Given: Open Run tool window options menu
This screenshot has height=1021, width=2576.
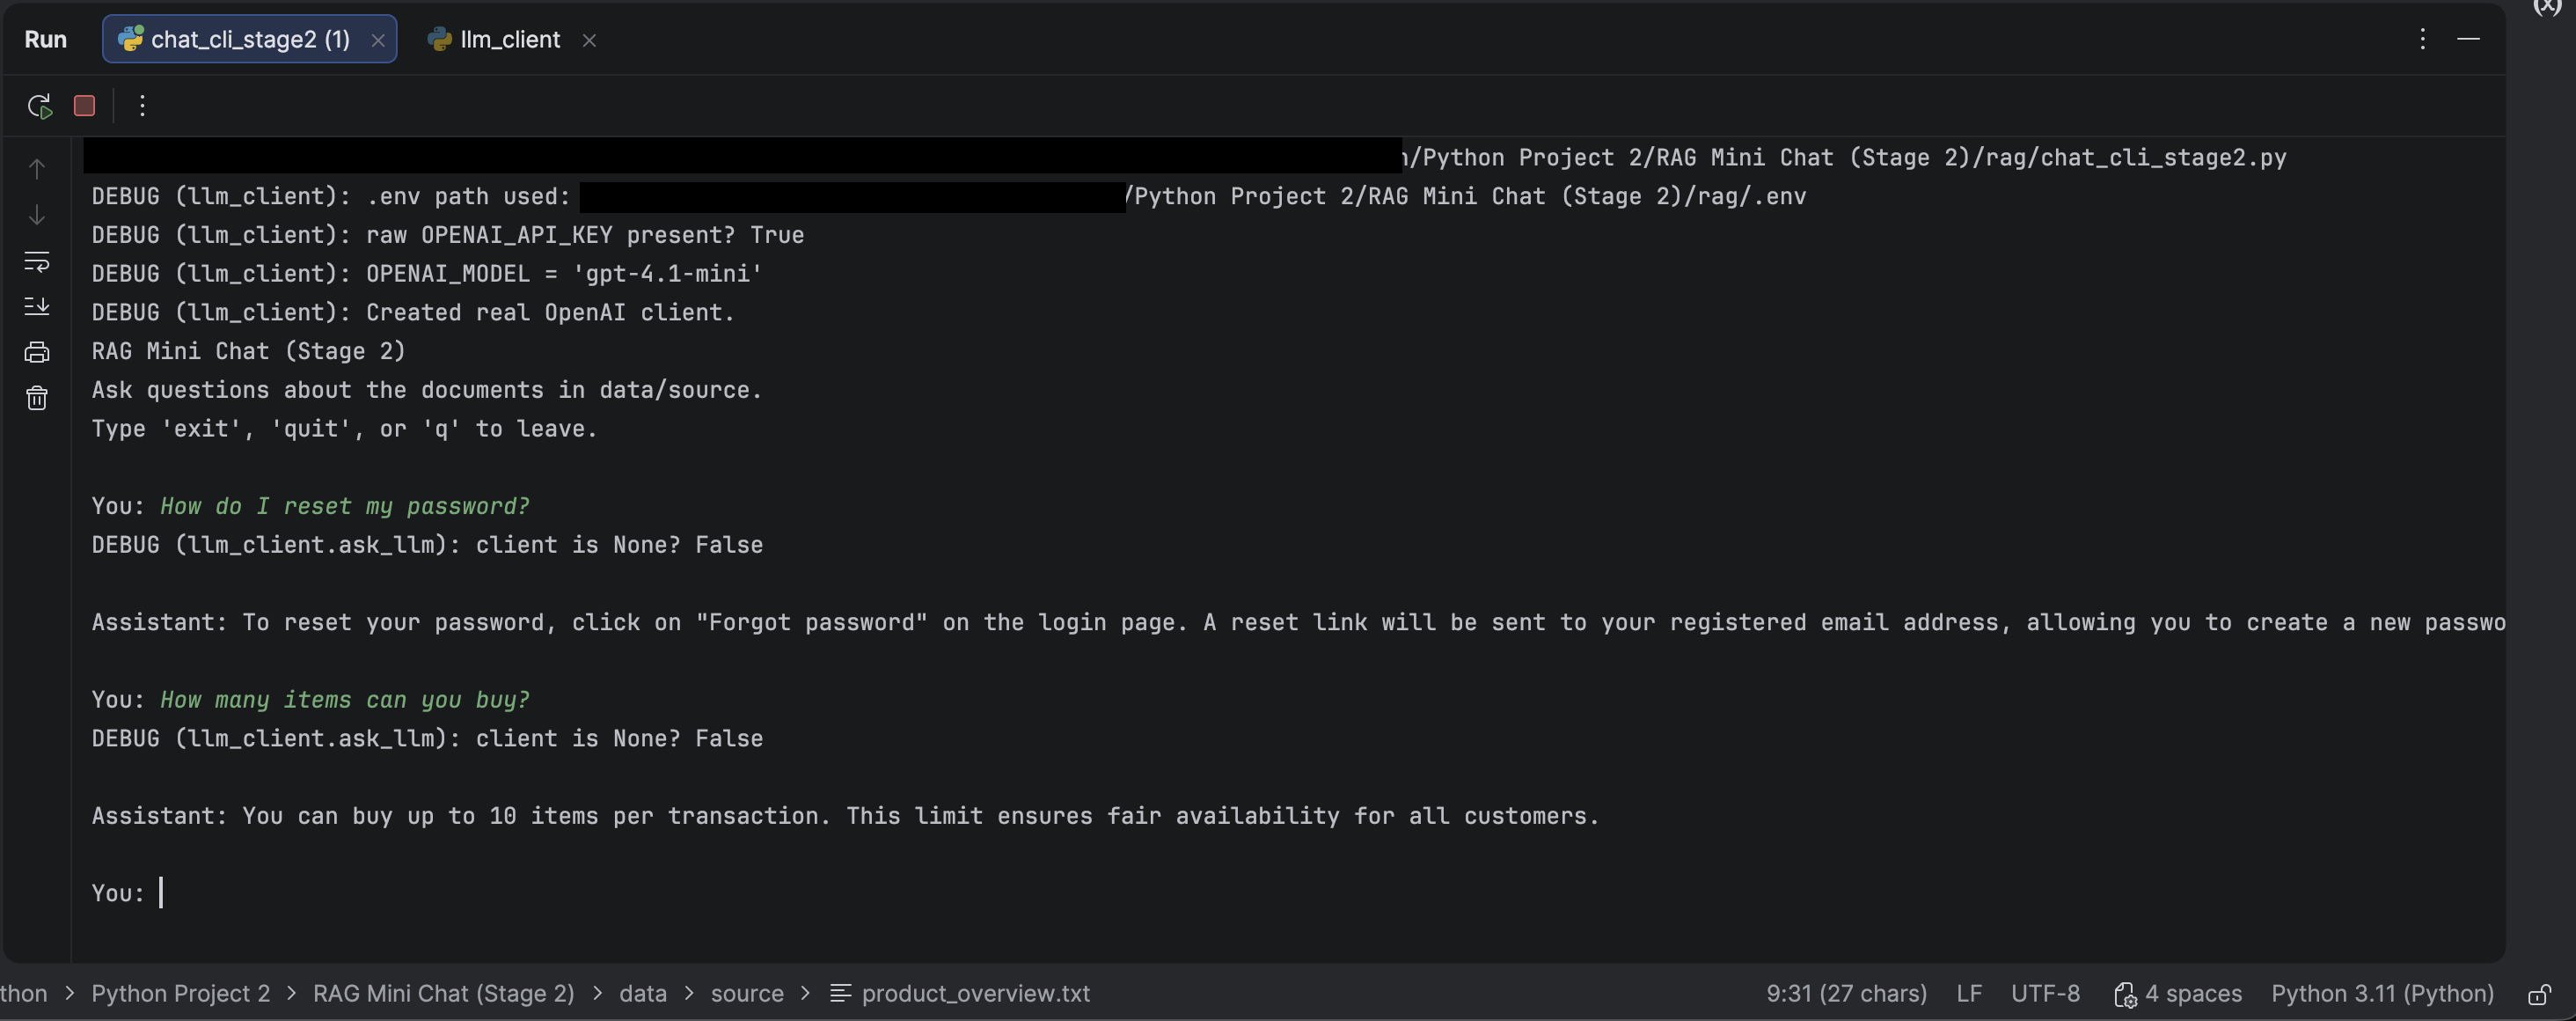Looking at the screenshot, I should 2422,39.
